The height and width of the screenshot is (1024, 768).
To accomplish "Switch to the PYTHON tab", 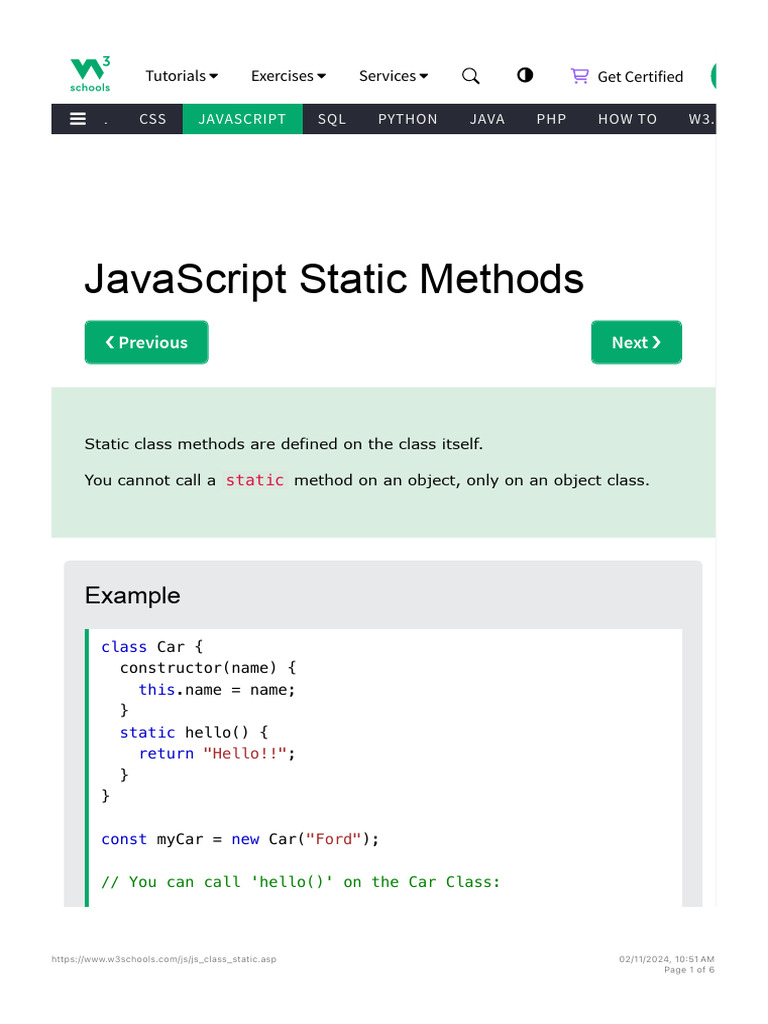I will [x=408, y=119].
